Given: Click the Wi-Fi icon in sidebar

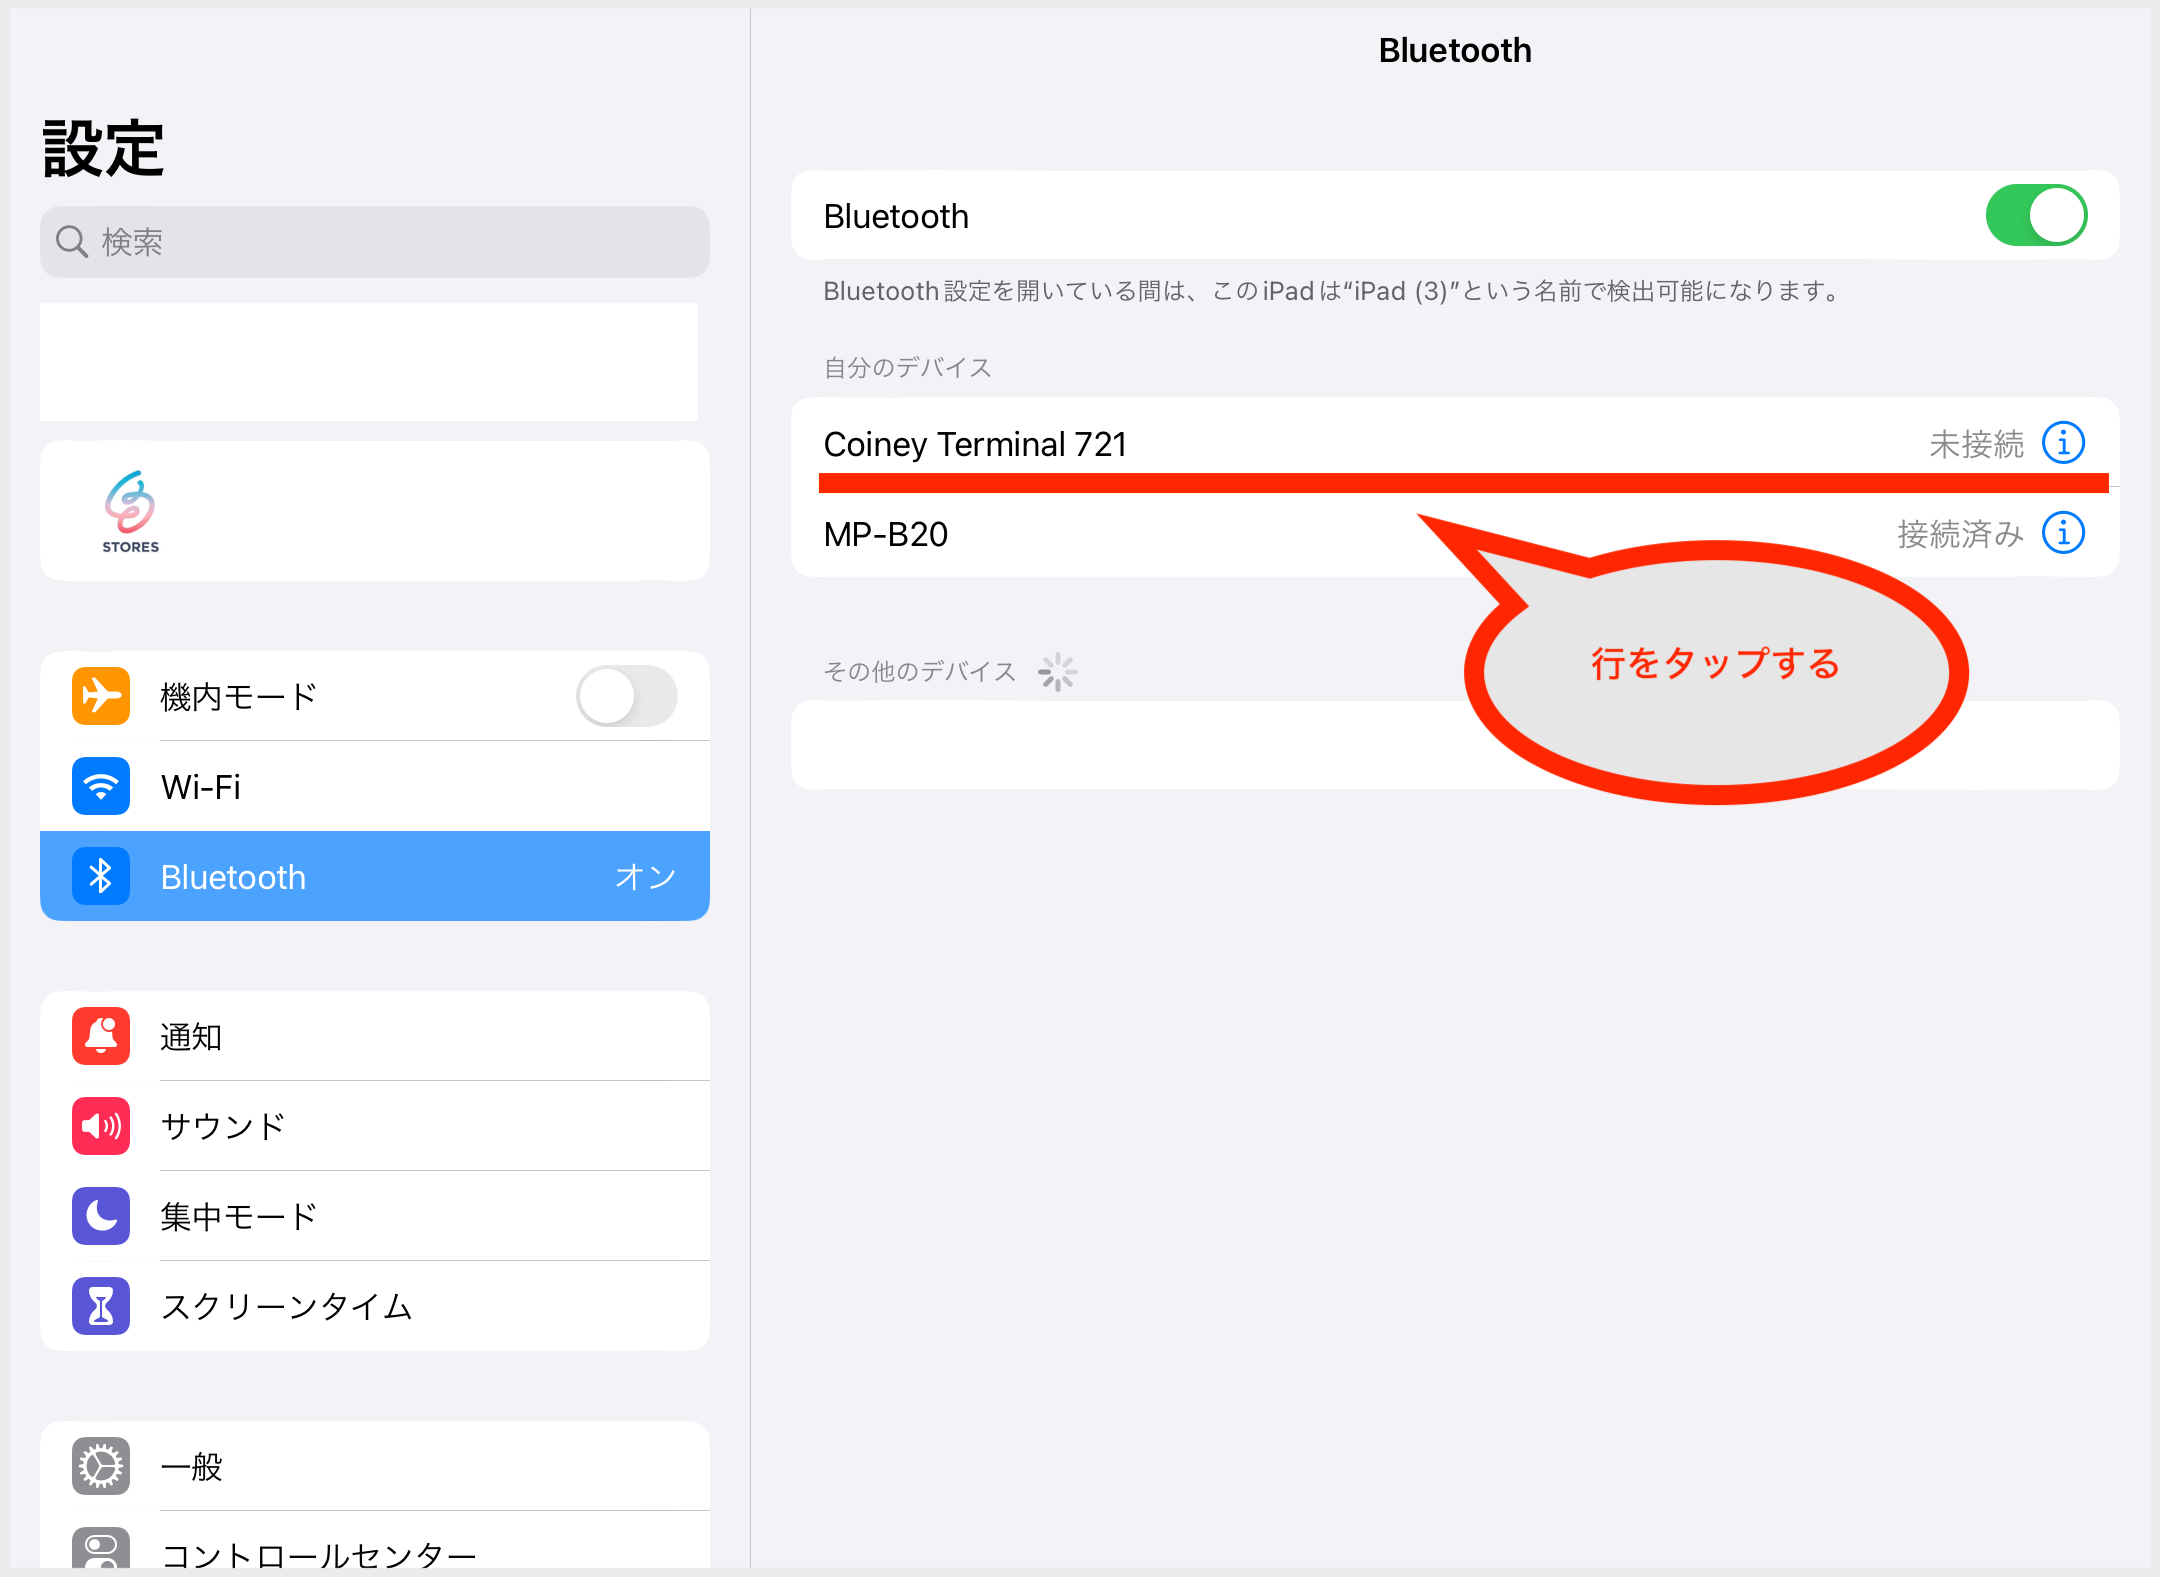Looking at the screenshot, I should [x=101, y=786].
